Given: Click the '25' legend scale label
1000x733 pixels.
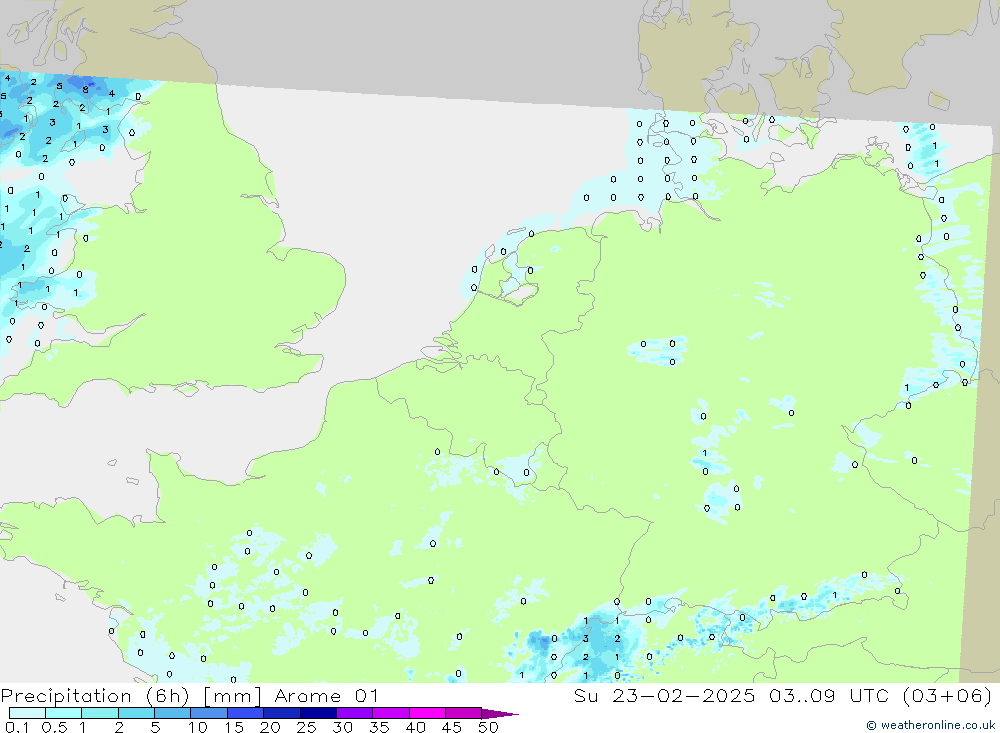Looking at the screenshot, I should (307, 727).
